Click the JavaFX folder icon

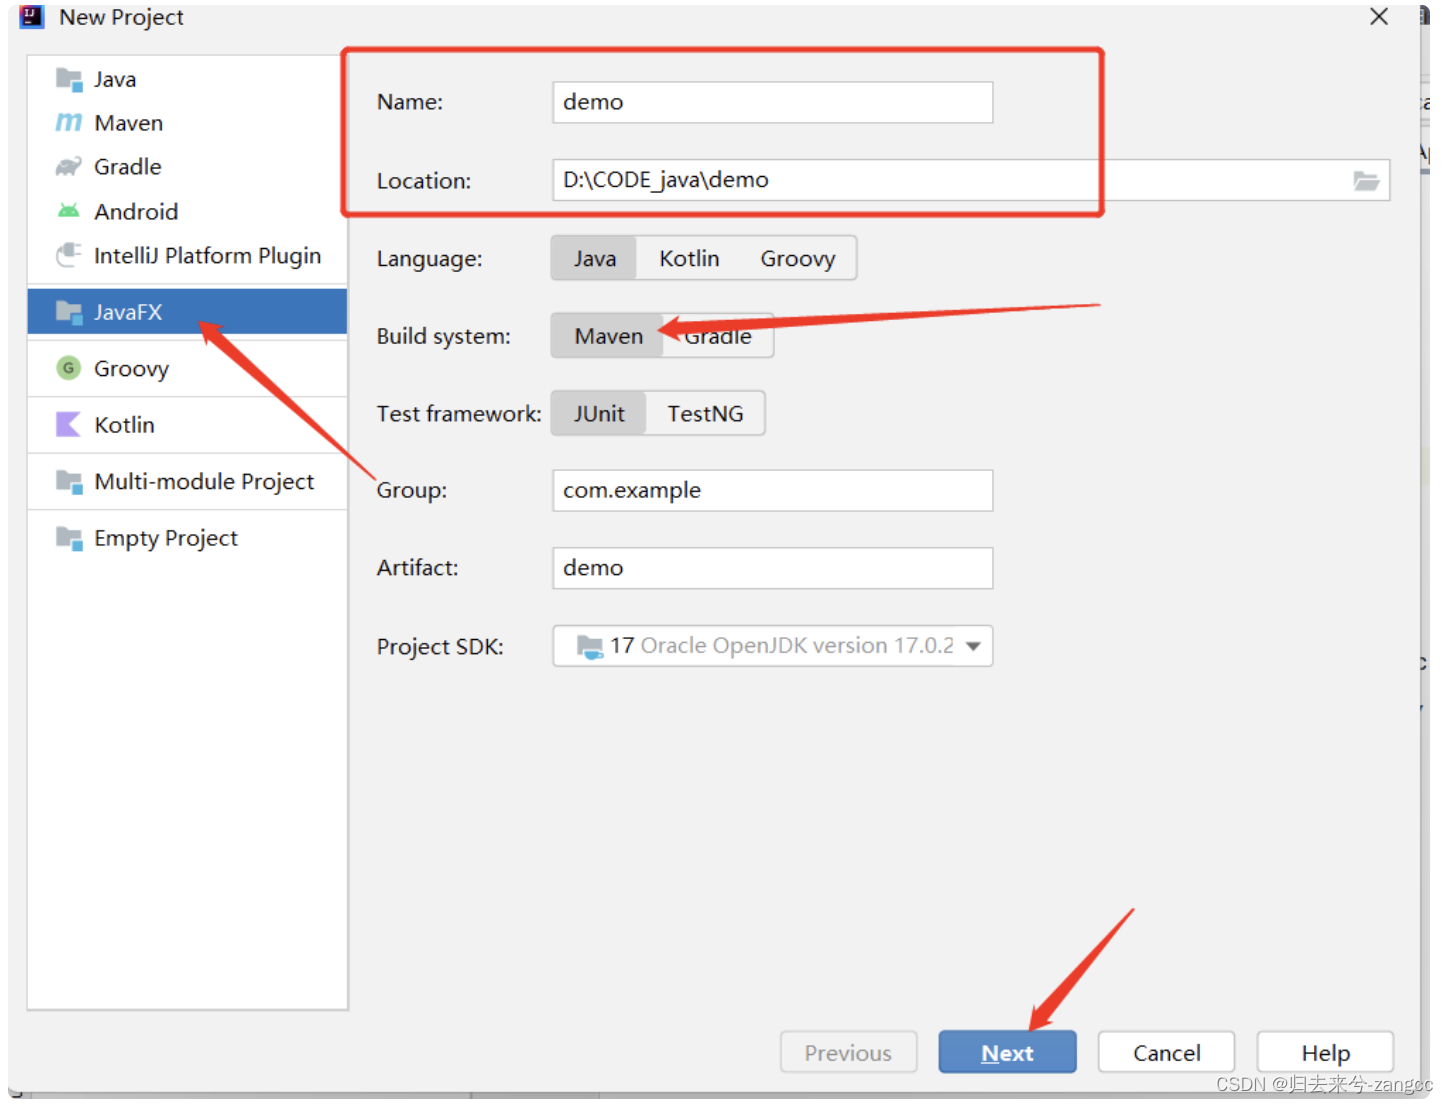(x=69, y=312)
